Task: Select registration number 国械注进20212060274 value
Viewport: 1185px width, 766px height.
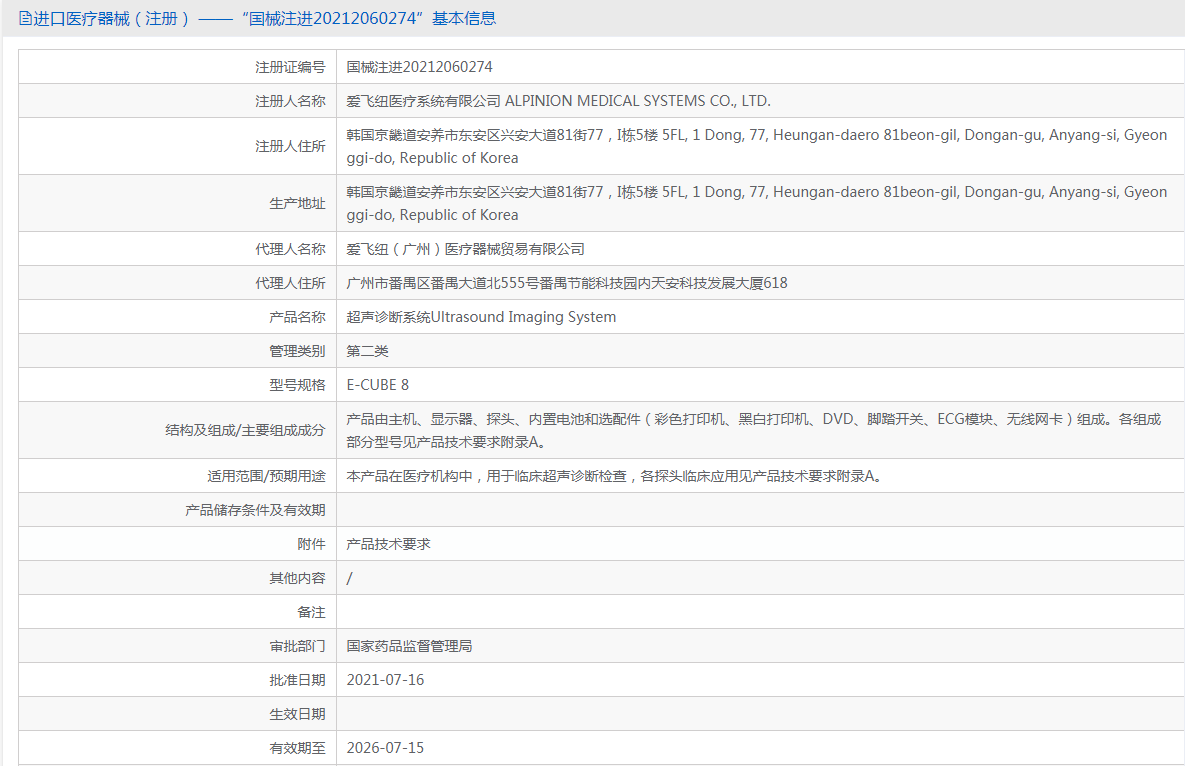Action: tap(419, 67)
